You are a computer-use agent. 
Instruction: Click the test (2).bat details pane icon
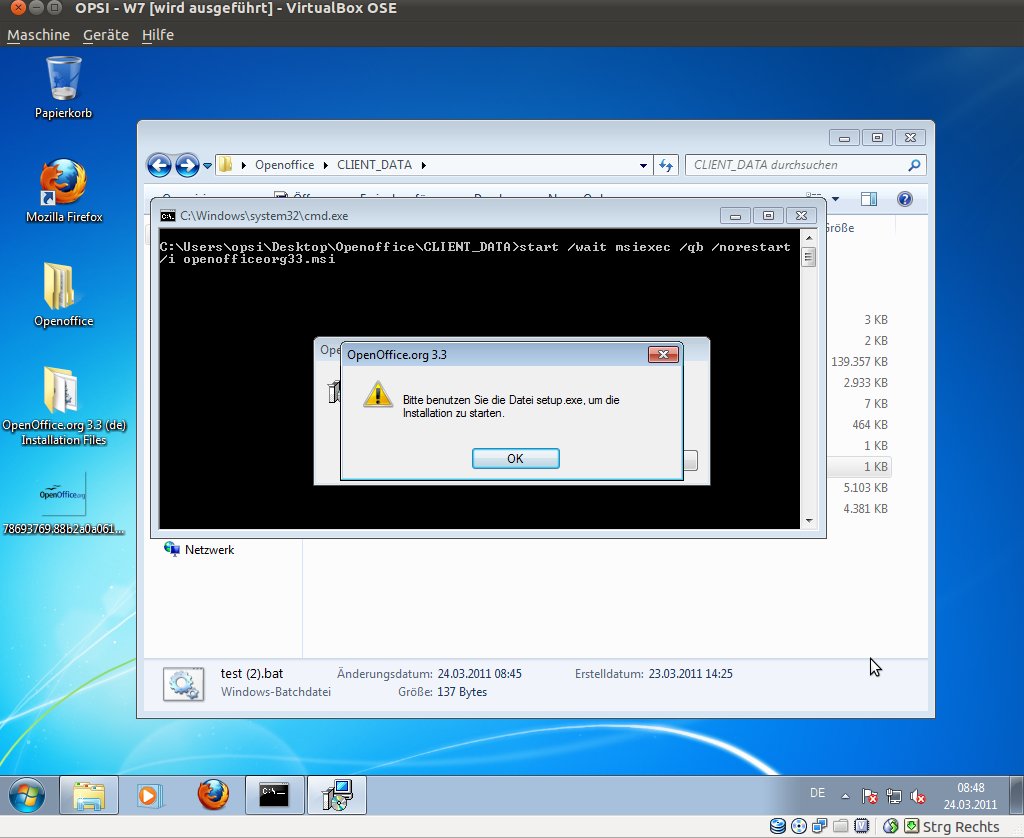(184, 684)
